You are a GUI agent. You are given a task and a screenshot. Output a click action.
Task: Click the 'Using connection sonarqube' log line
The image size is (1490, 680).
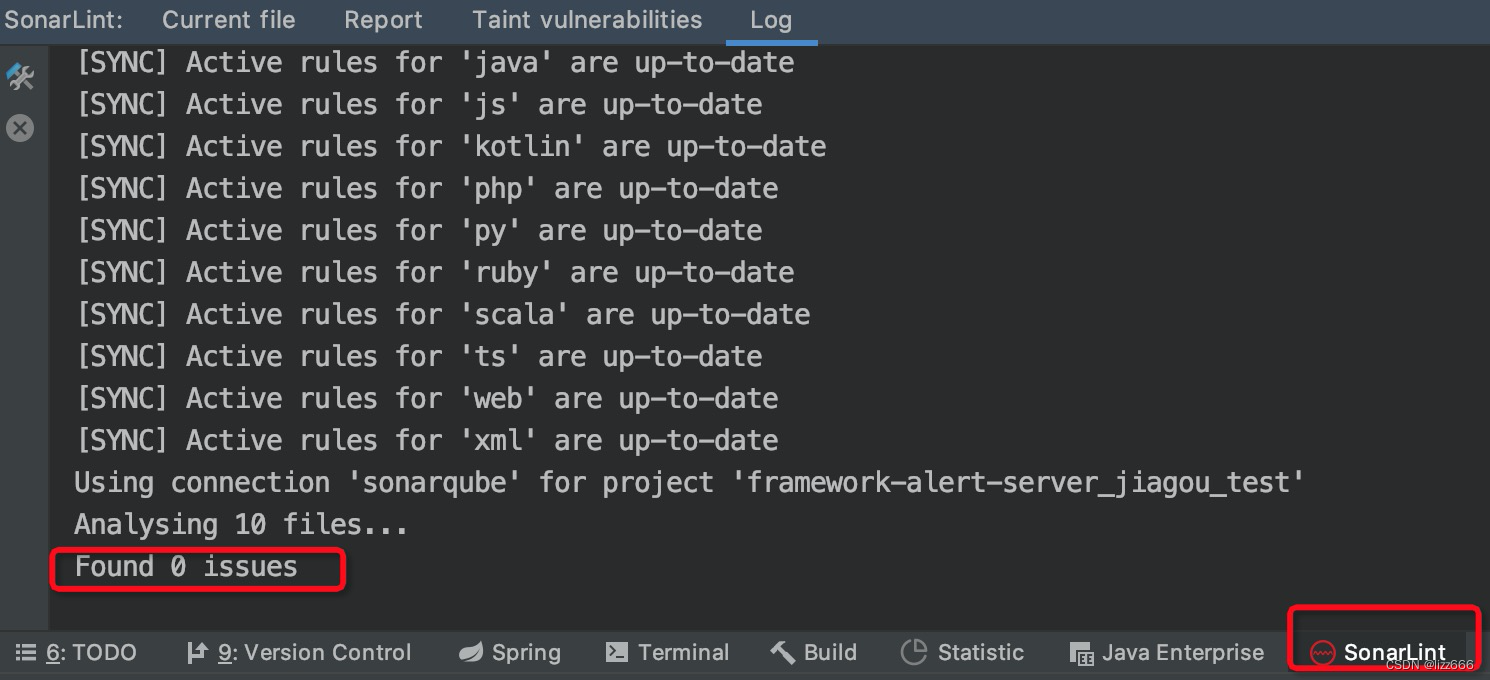689,483
